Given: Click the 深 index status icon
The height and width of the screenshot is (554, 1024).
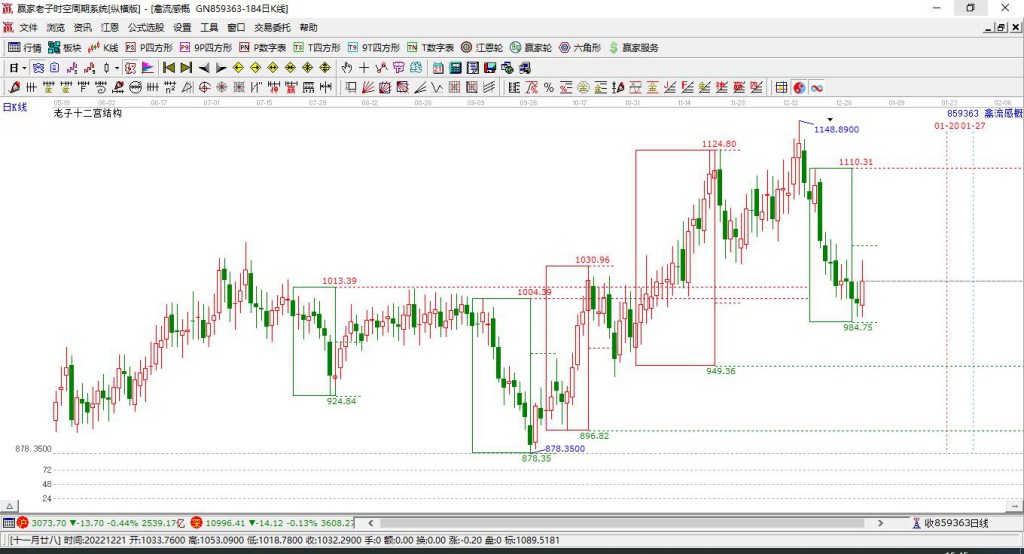Looking at the screenshot, I should tap(197, 523).
